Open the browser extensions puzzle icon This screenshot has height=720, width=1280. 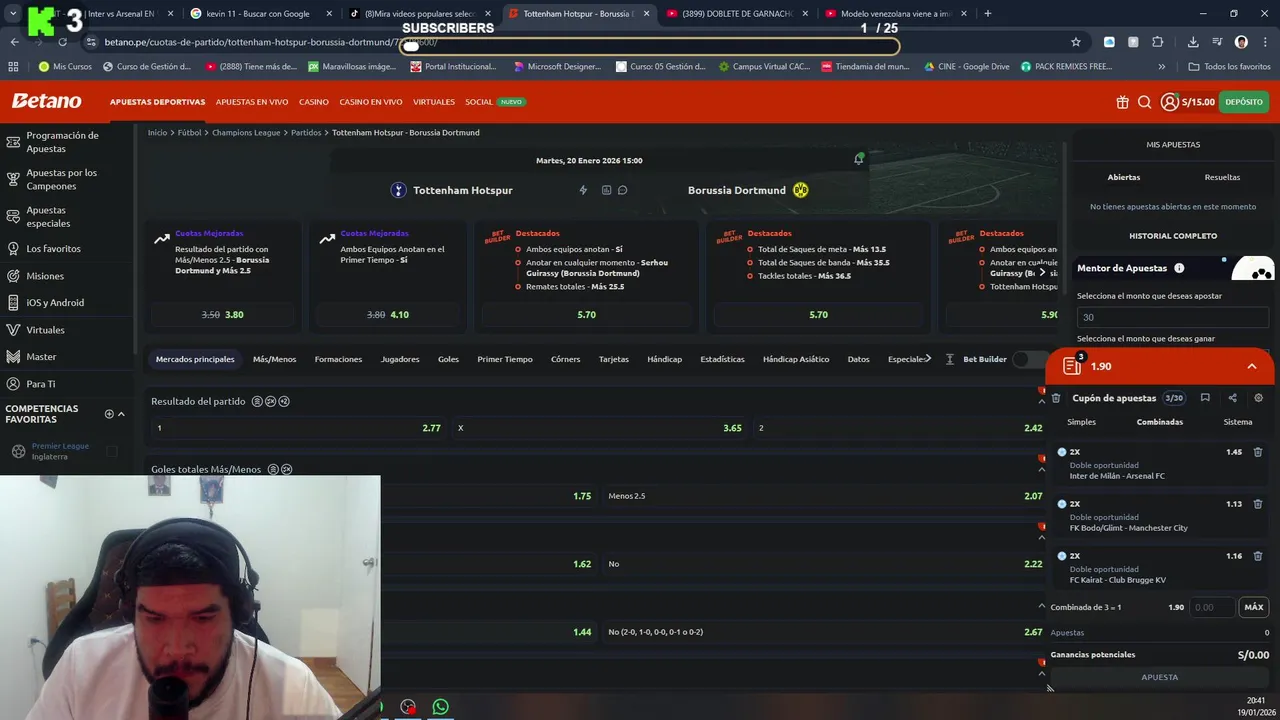pyautogui.click(x=1158, y=42)
